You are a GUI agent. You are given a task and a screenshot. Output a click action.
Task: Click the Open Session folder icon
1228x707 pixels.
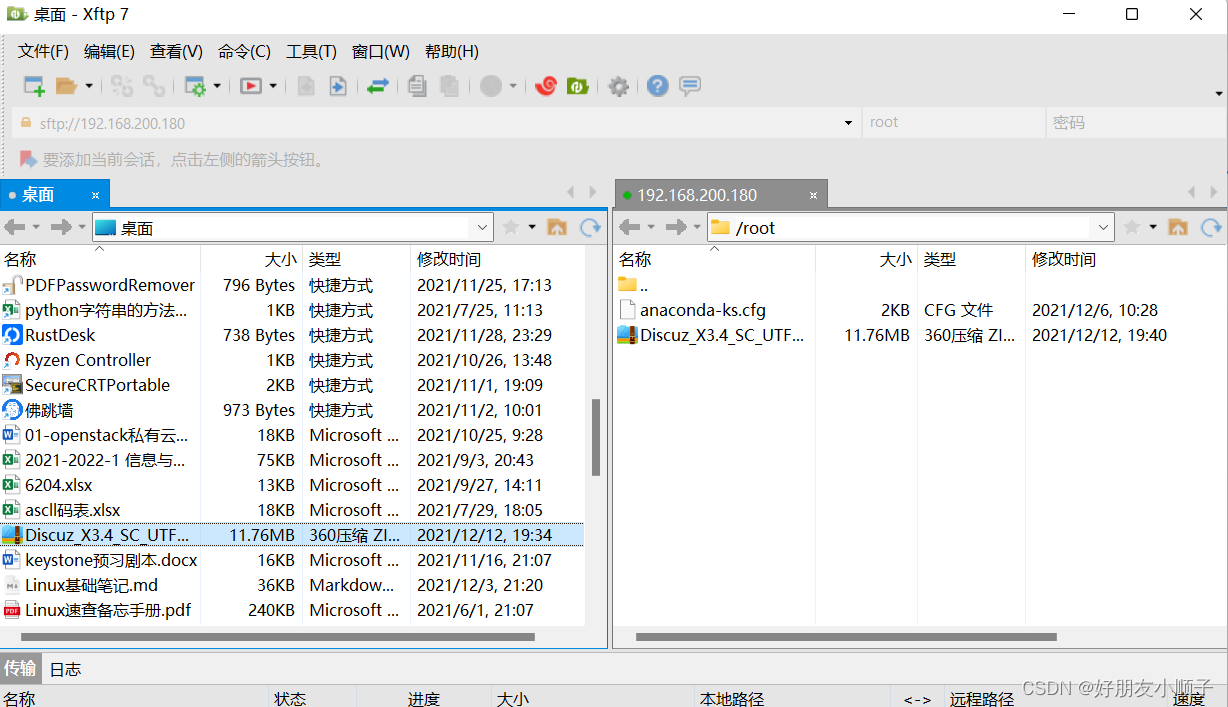coord(67,87)
